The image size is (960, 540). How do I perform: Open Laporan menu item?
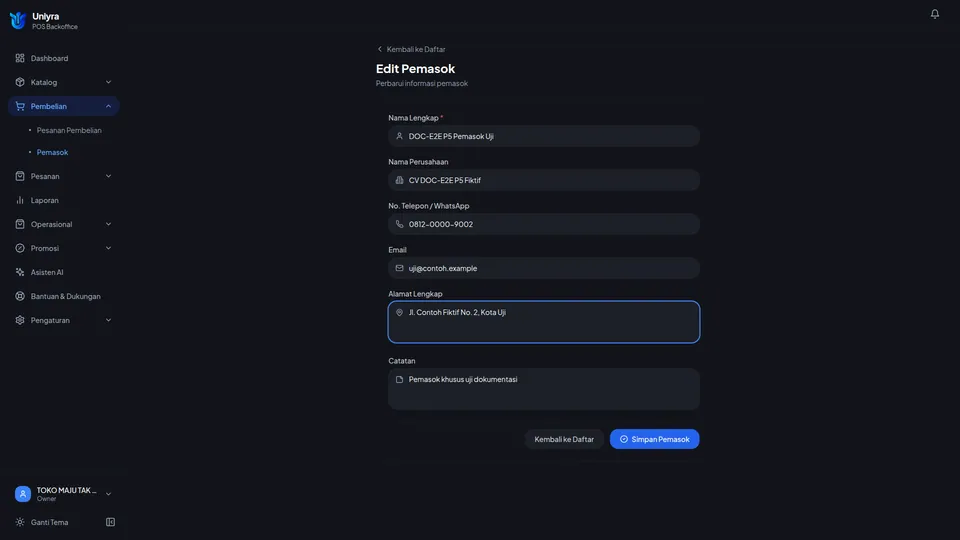[x=64, y=200]
